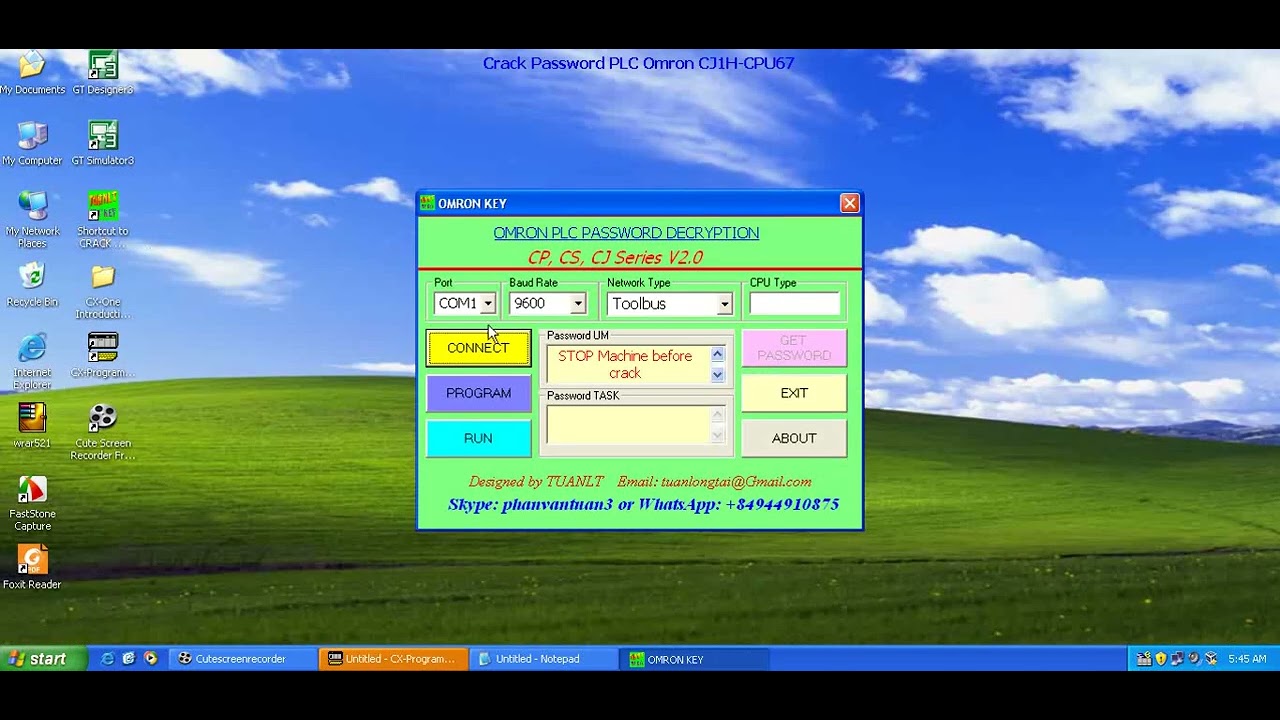Close the OMRON KEY window
This screenshot has width=1280, height=720.
click(849, 203)
